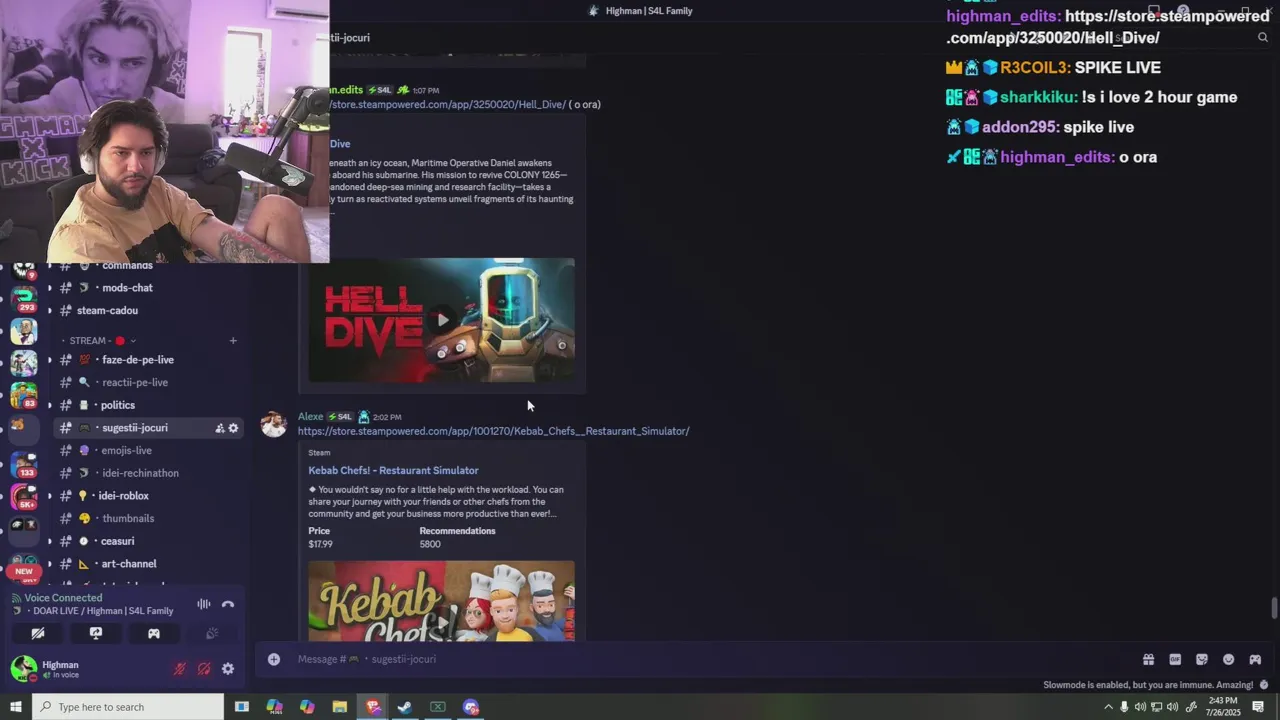Viewport: 1280px width, 720px height.
Task: Expand threads arrow for steam-cadou
Action: (49, 311)
